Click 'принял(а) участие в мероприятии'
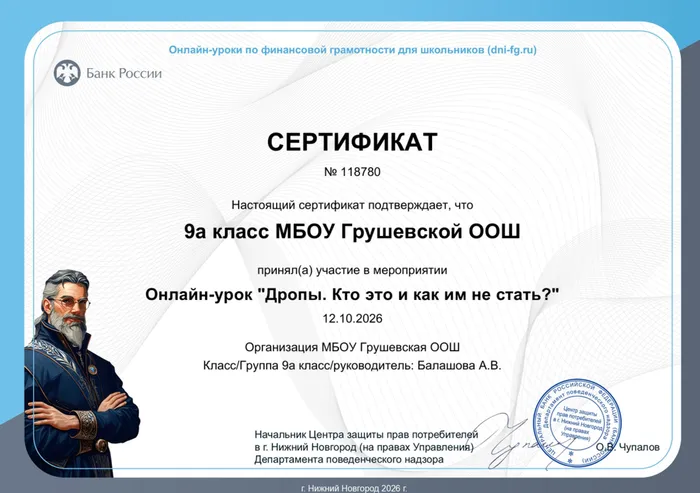 352,270
